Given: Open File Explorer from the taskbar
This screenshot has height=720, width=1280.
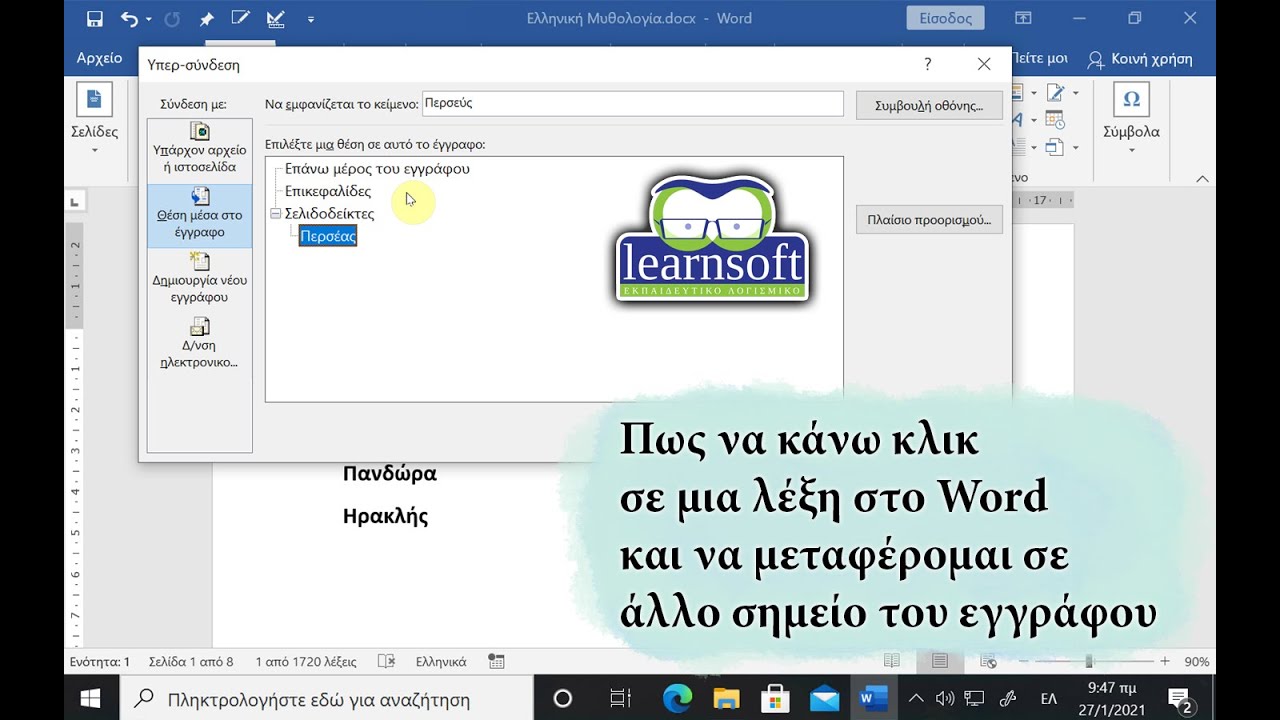Looking at the screenshot, I should pyautogui.click(x=726, y=698).
